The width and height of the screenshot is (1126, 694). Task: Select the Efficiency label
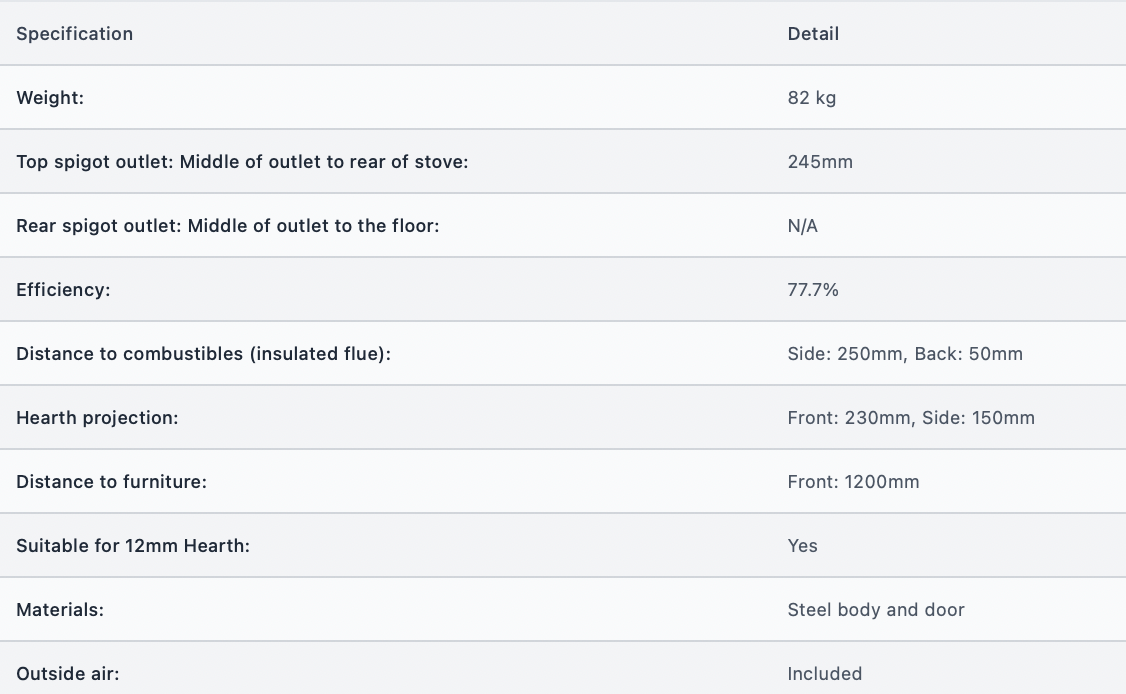tap(63, 290)
